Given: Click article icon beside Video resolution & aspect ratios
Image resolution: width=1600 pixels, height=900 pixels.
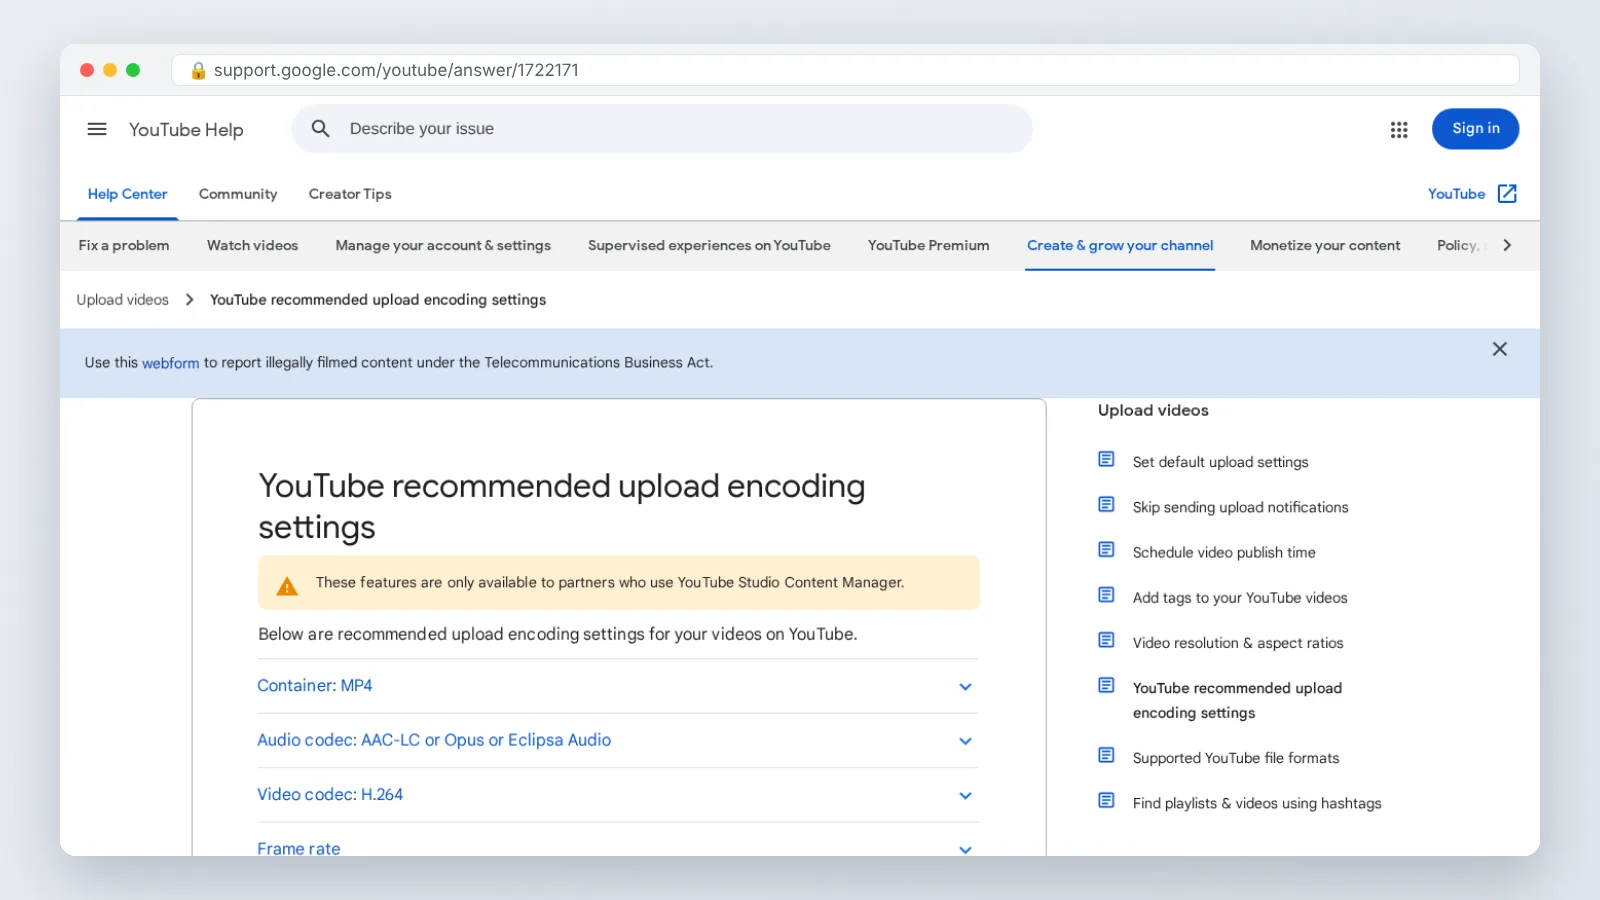Looking at the screenshot, I should click(x=1106, y=640).
